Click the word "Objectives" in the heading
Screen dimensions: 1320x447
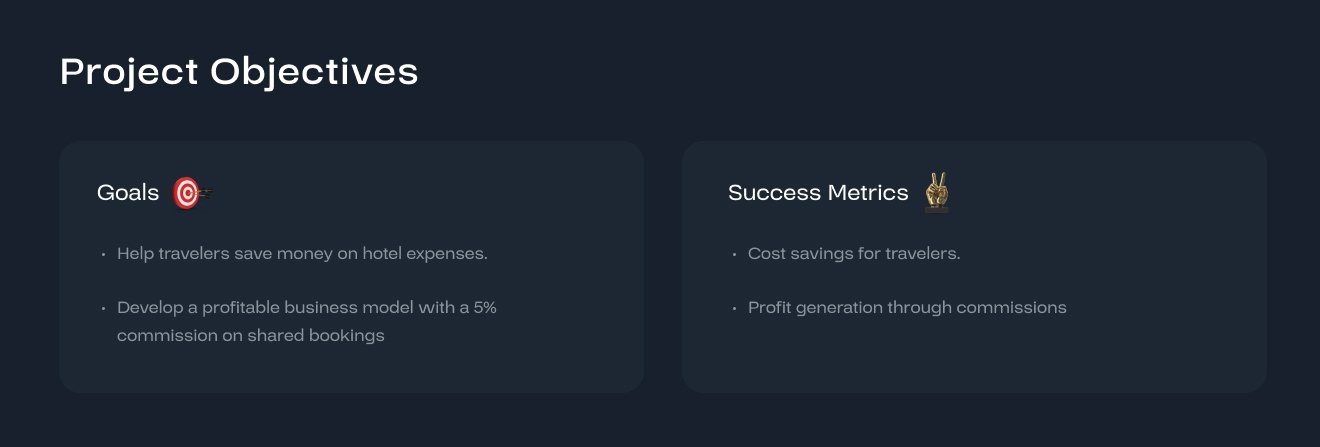point(314,72)
